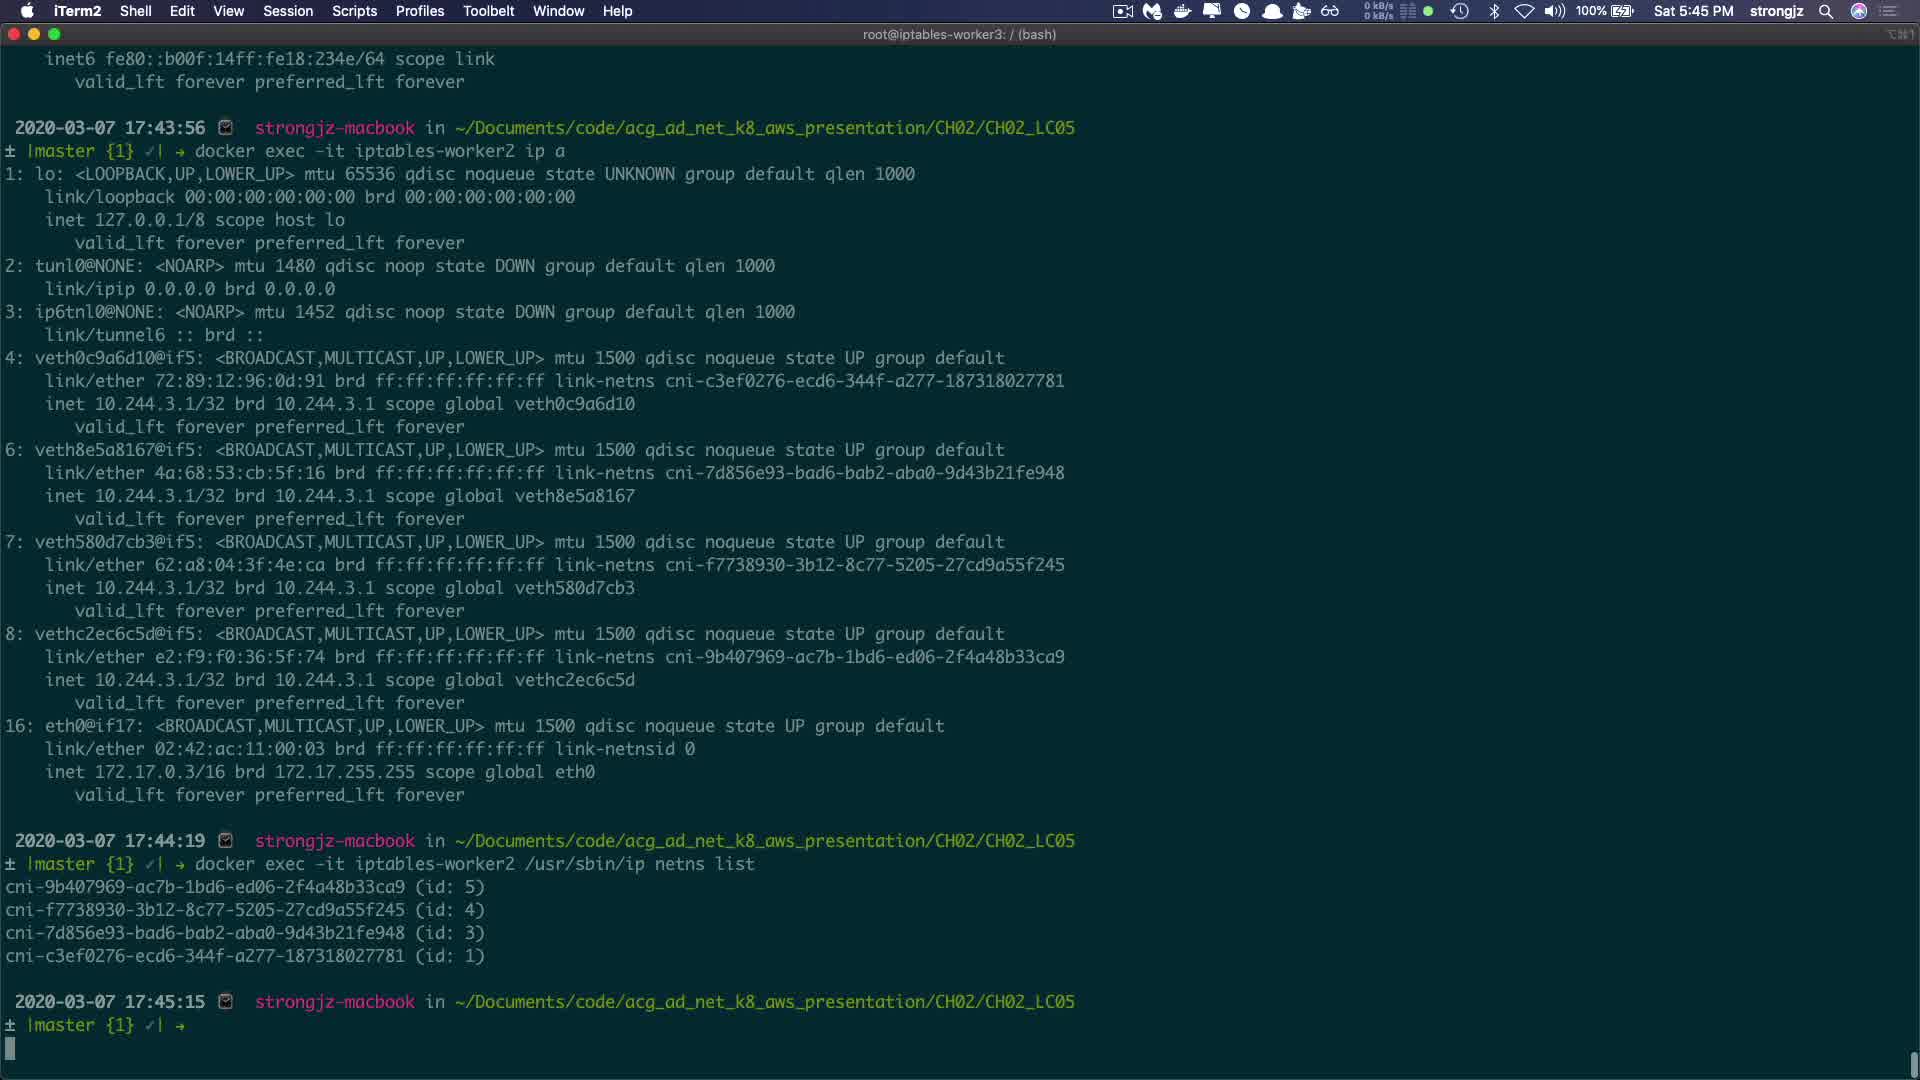
Task: Click the Bluetooth status icon
Action: [1494, 11]
